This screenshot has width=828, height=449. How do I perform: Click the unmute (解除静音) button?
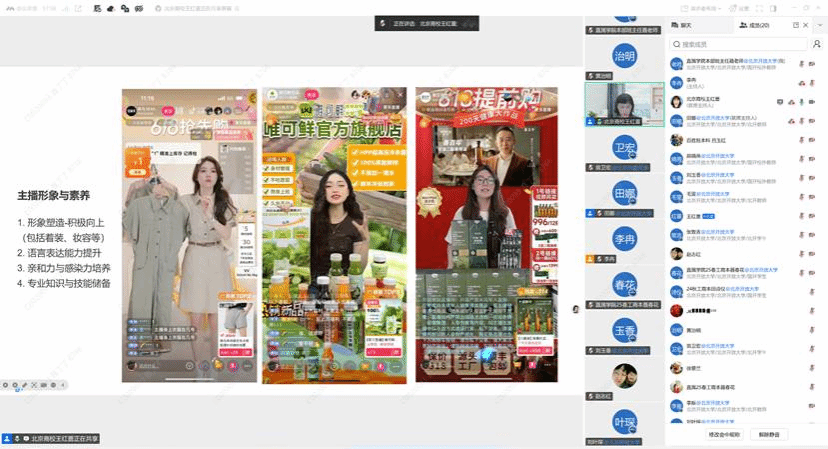pyautogui.click(x=769, y=434)
